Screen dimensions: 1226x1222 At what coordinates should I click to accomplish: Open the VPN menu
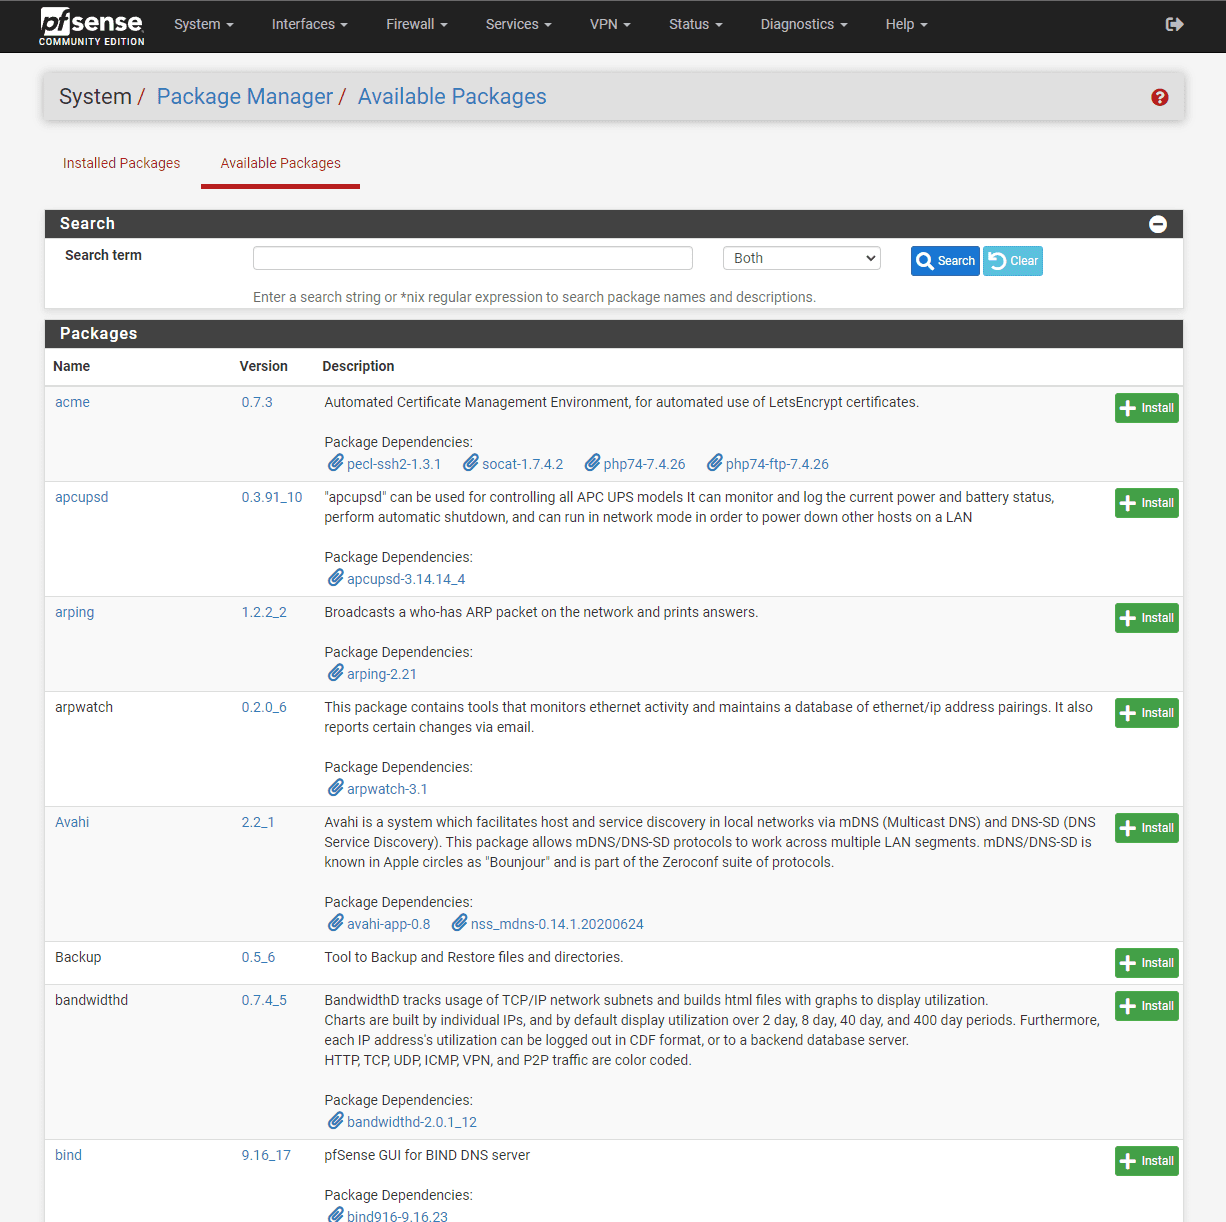pos(610,24)
